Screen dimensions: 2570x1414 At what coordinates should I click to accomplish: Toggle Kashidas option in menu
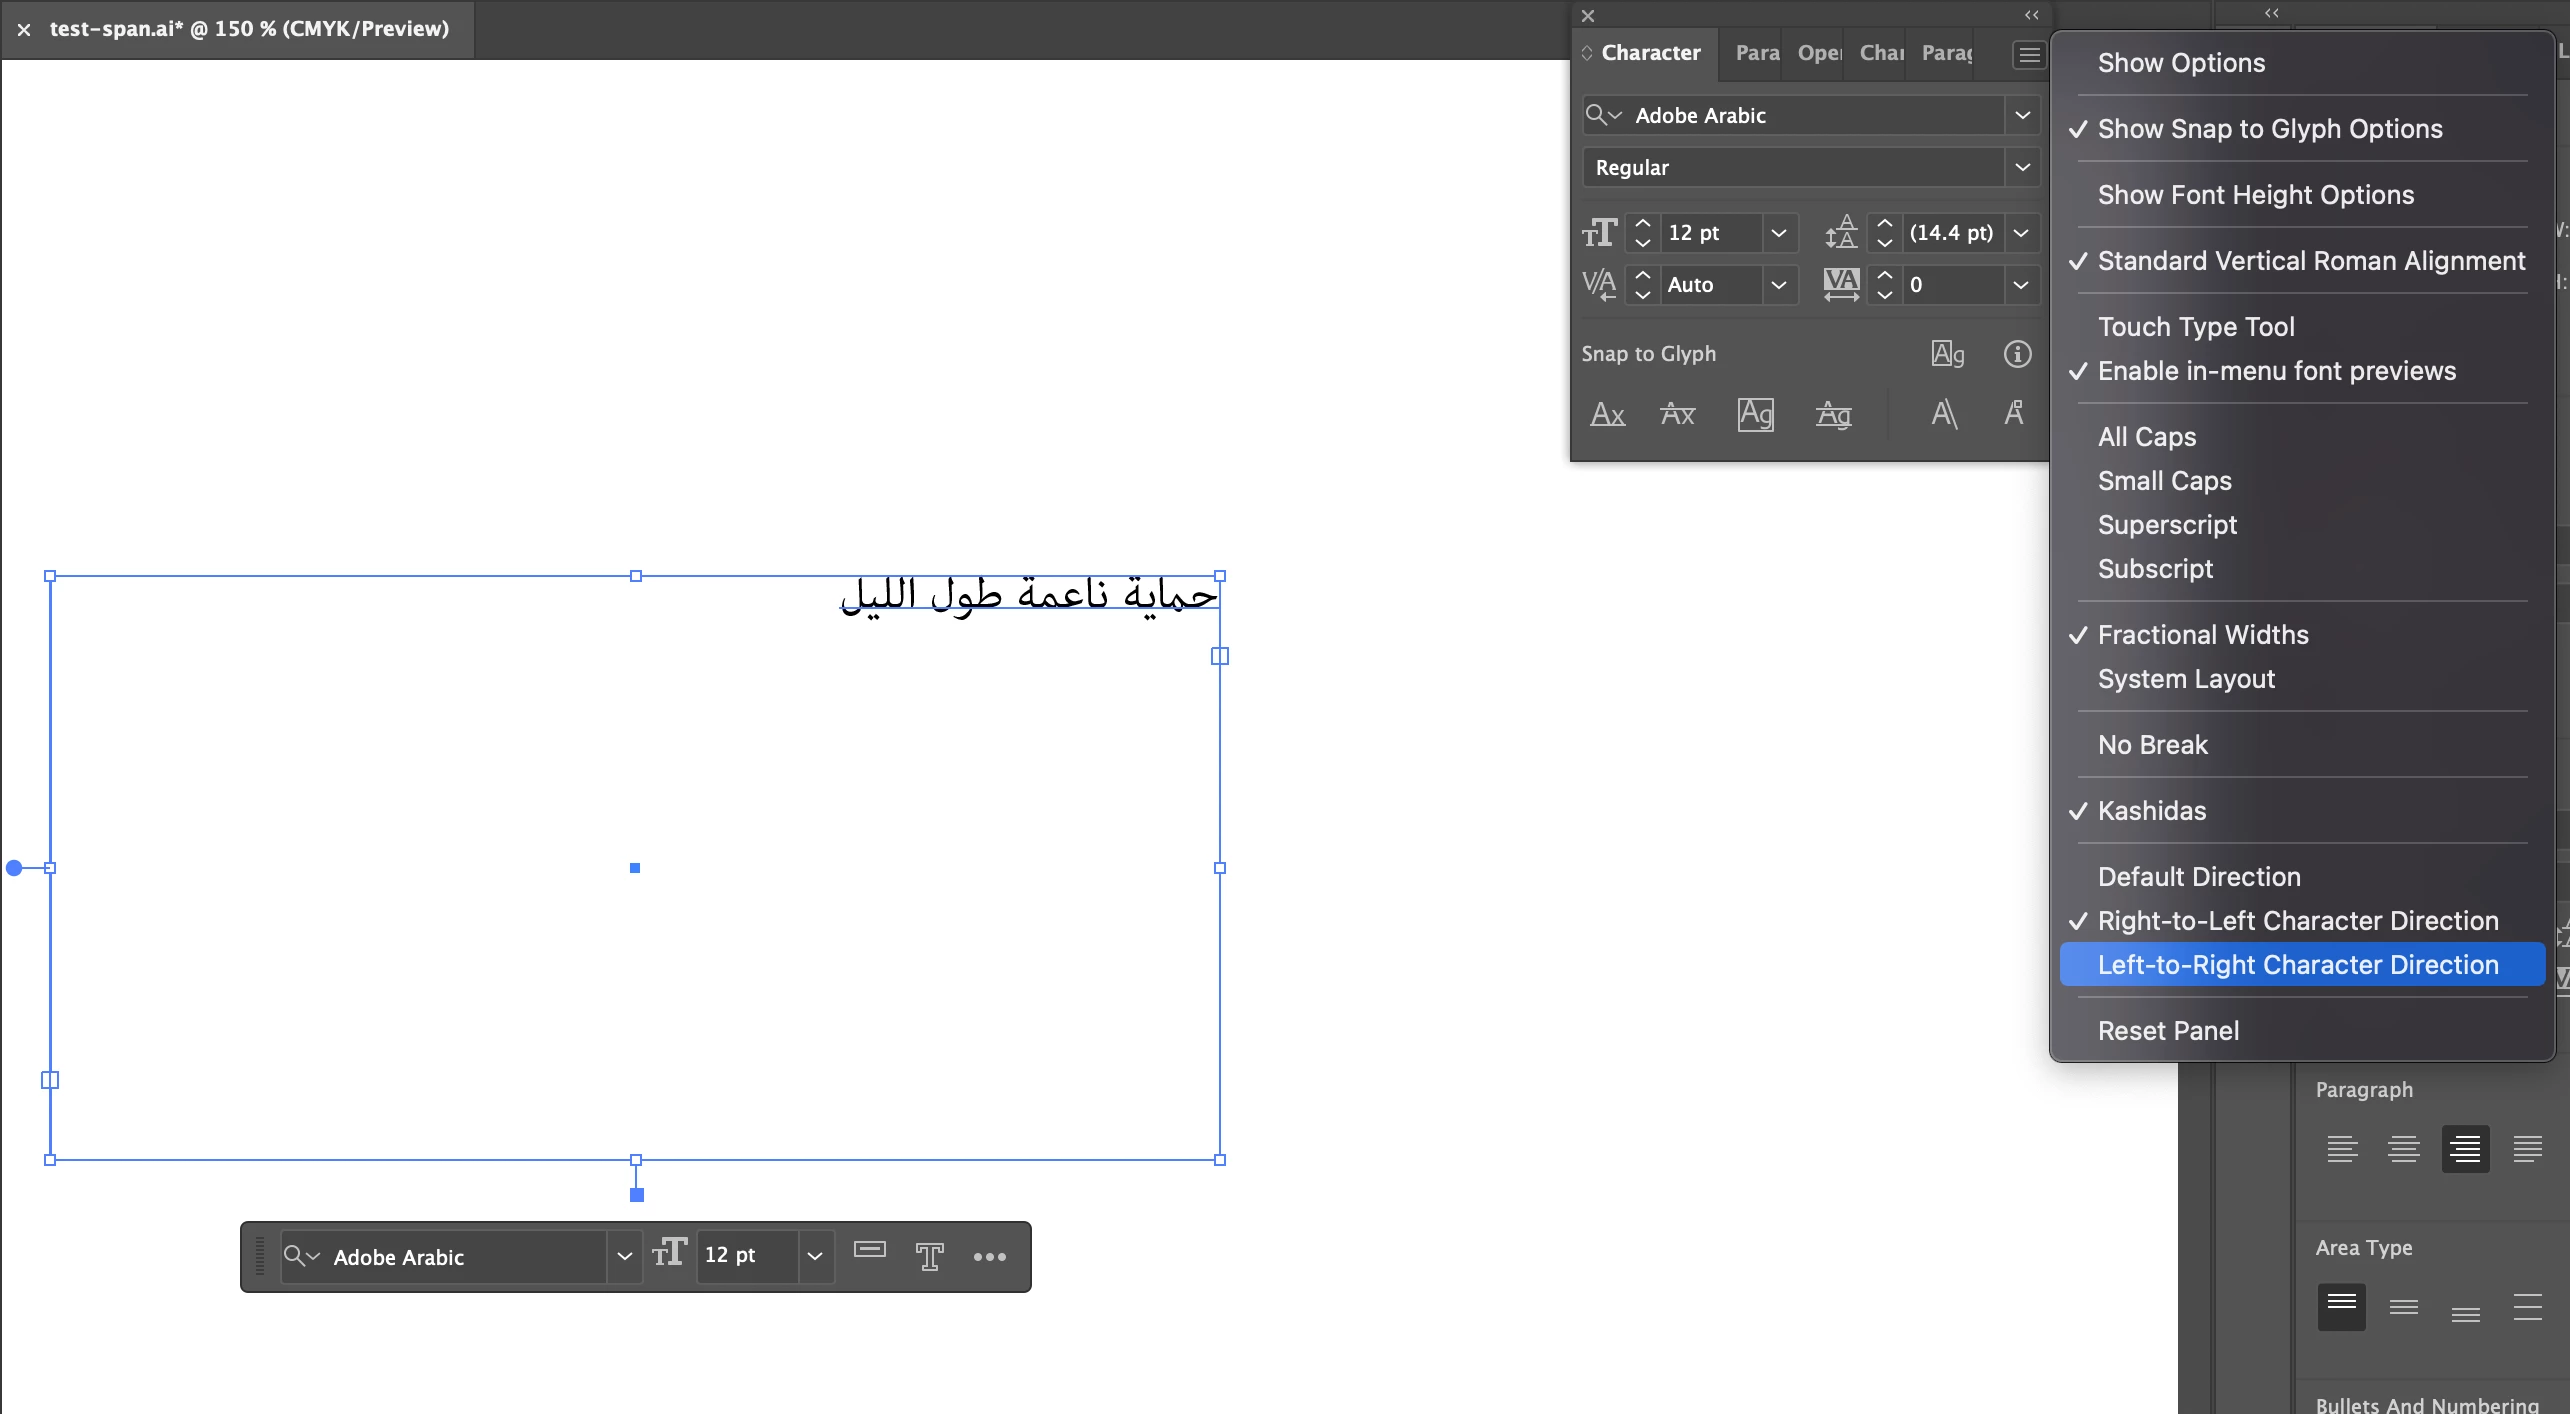[2151, 811]
